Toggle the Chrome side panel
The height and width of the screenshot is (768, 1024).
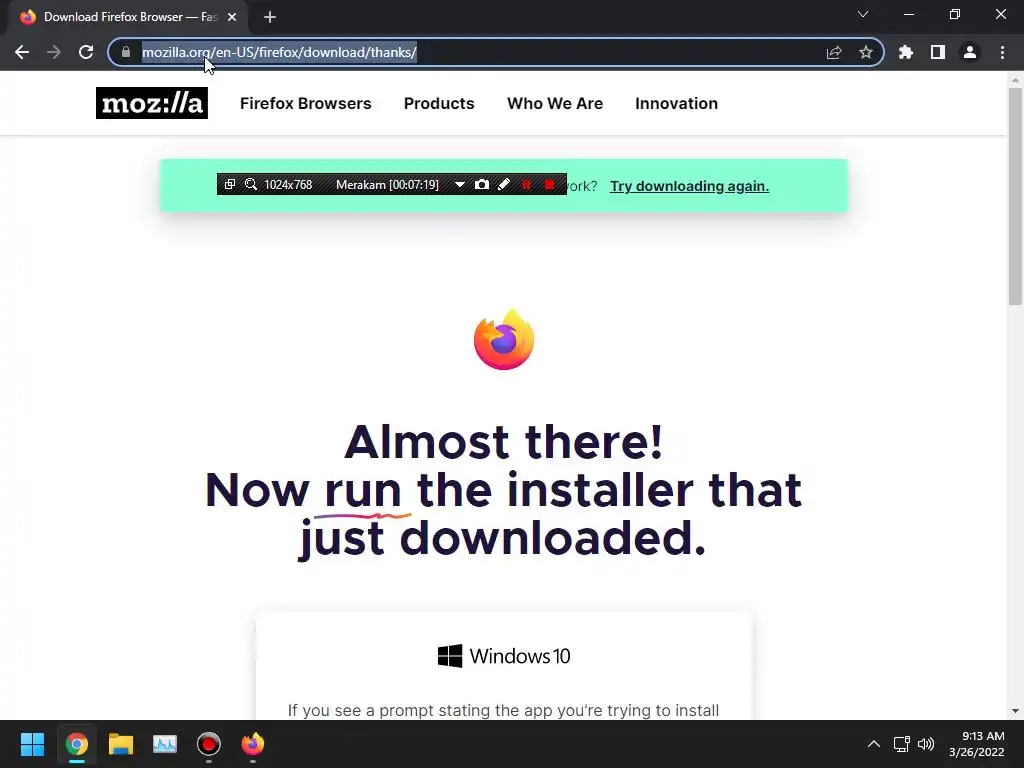click(x=938, y=52)
